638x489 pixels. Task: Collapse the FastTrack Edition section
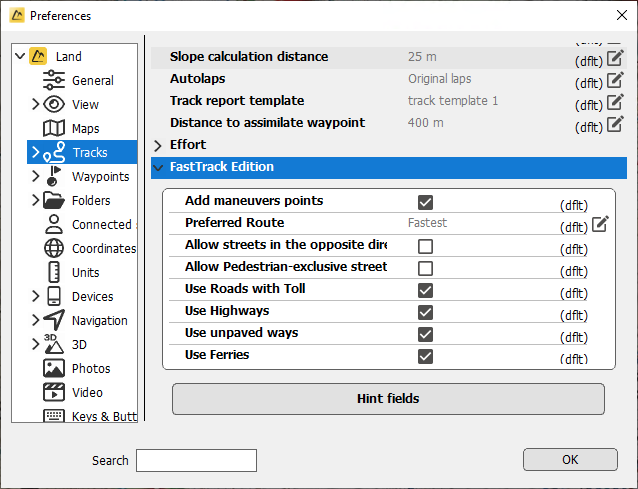coord(158,167)
